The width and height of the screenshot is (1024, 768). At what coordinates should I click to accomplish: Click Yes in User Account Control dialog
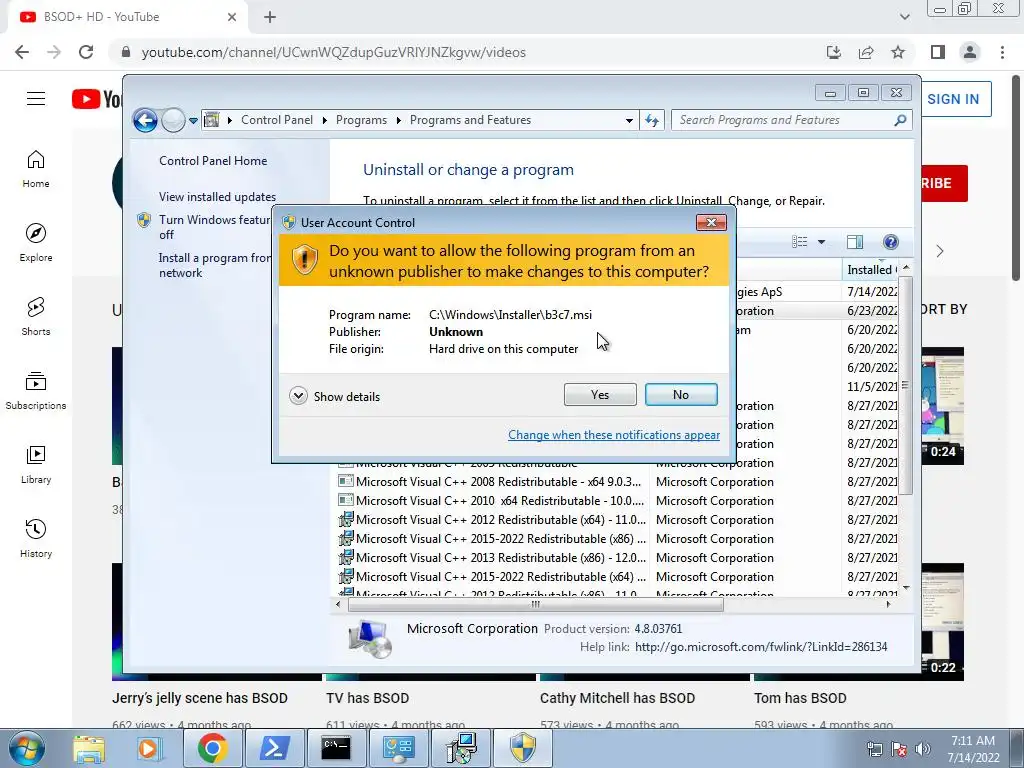click(600, 394)
